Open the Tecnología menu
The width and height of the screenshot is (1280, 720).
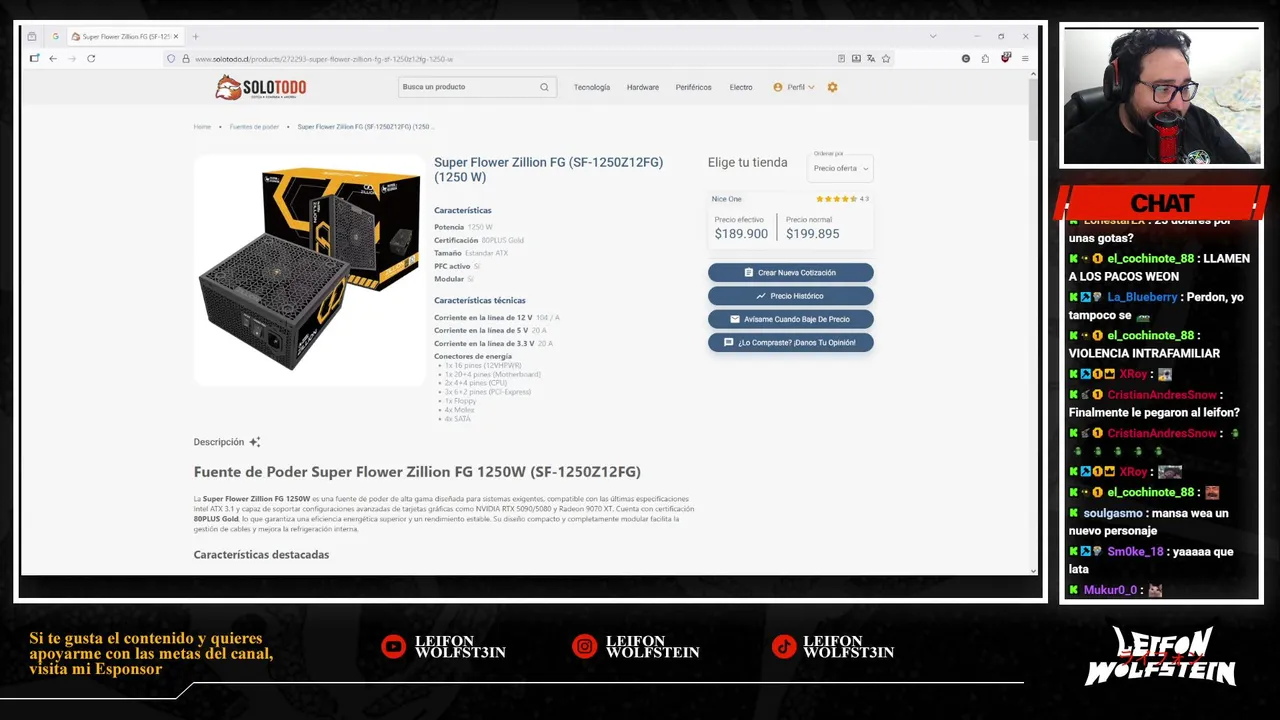point(592,87)
